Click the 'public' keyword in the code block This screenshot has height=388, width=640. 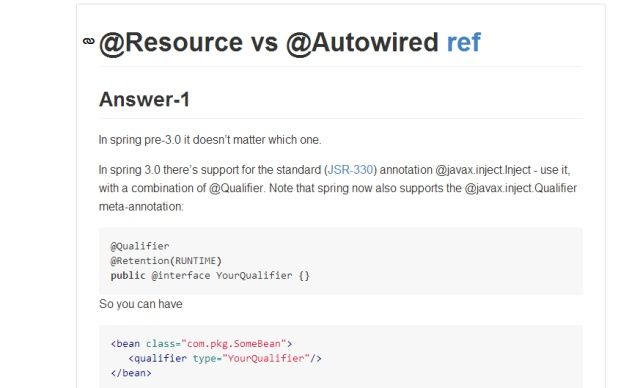[128, 275]
